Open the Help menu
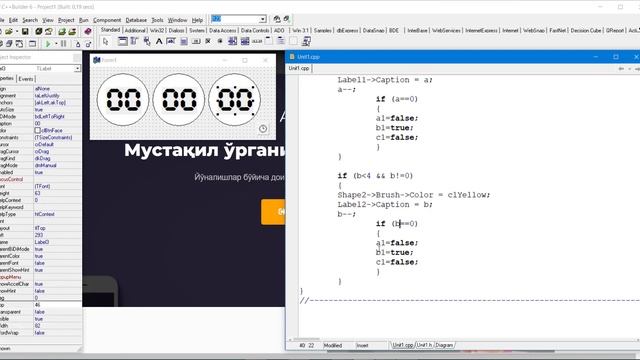This screenshot has height=360, width=640. [198, 20]
